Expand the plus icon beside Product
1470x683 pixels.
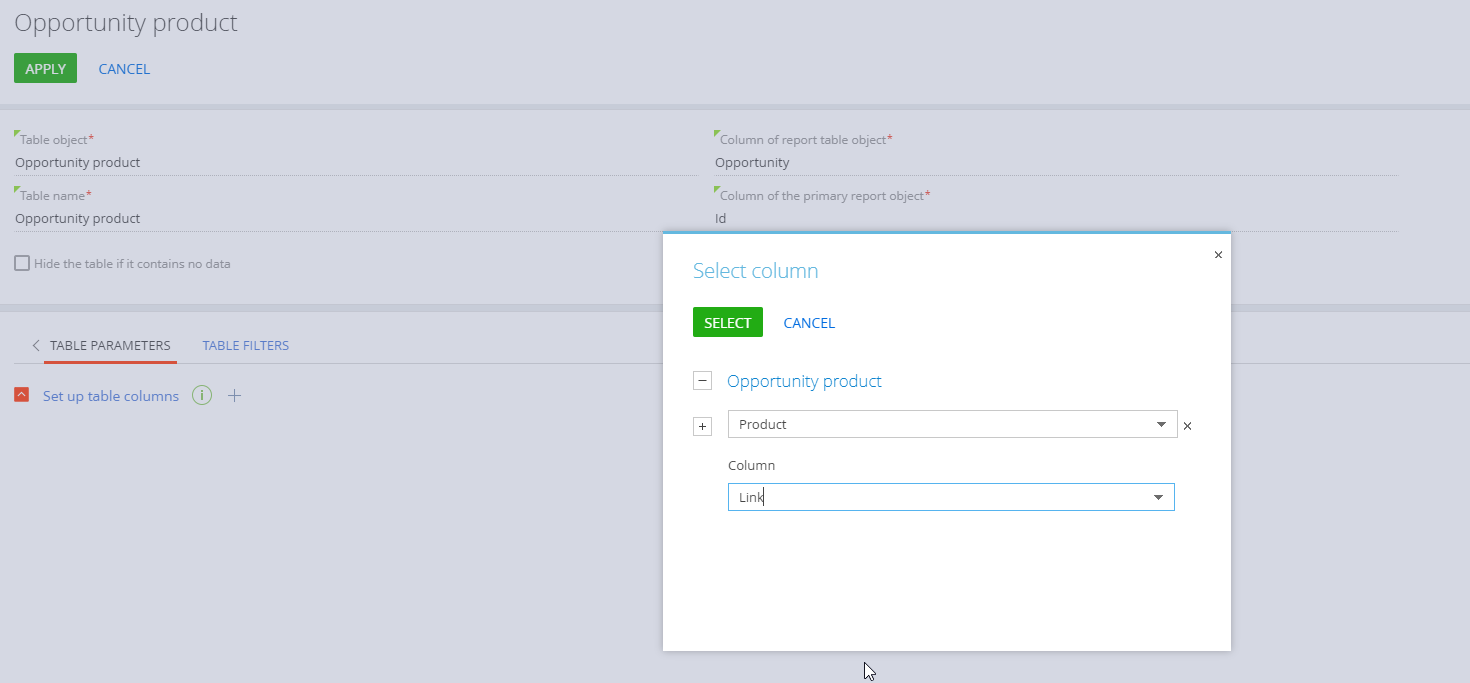click(702, 427)
